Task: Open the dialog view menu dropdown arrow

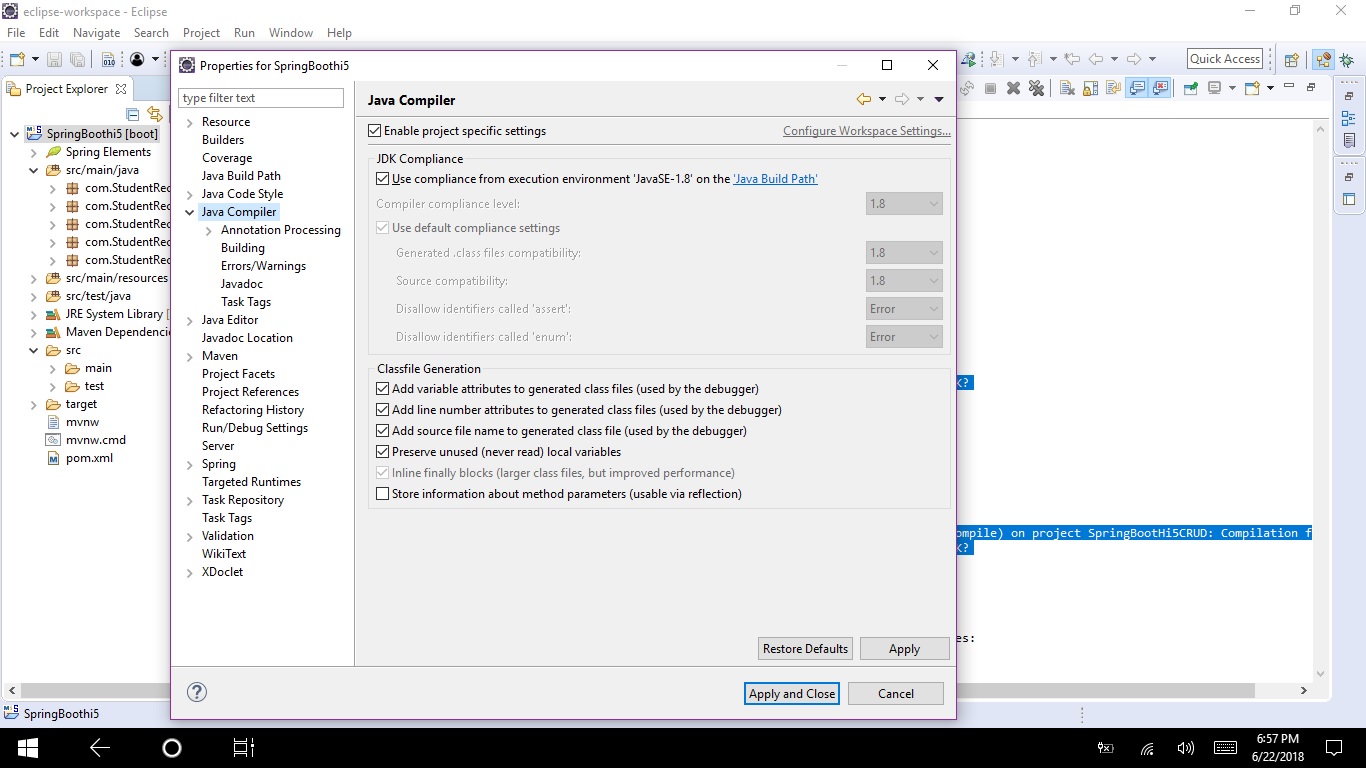Action: (938, 99)
